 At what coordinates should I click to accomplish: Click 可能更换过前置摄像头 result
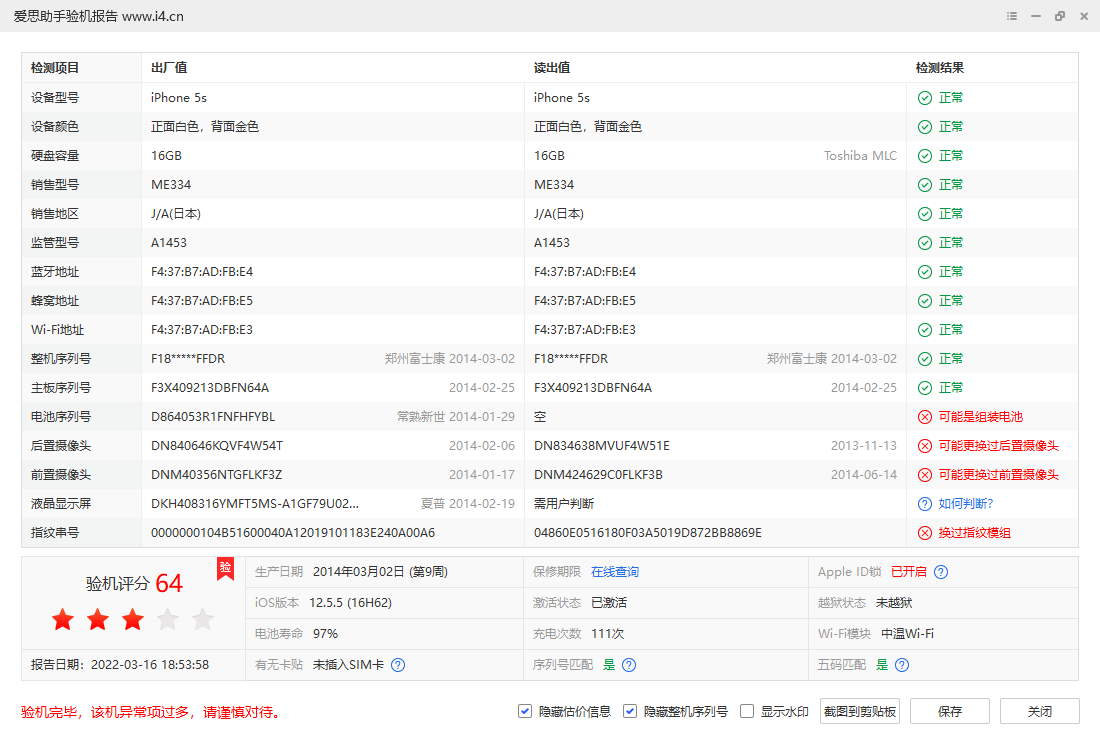(x=998, y=475)
